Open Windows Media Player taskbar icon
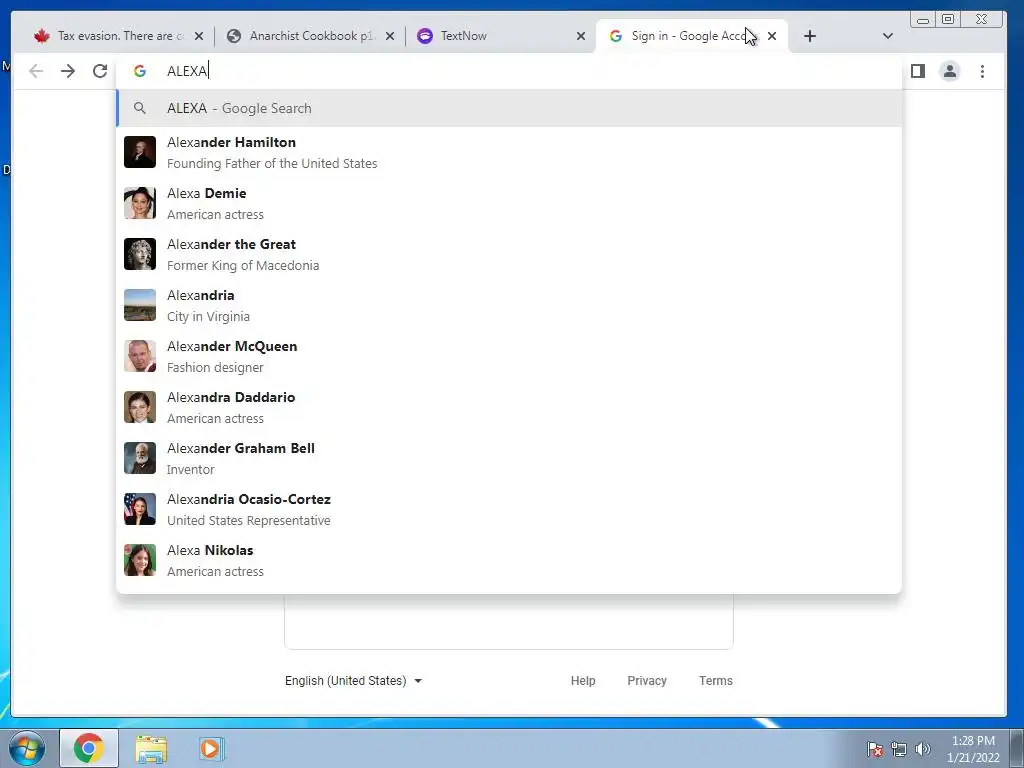The height and width of the screenshot is (768, 1024). pos(210,748)
